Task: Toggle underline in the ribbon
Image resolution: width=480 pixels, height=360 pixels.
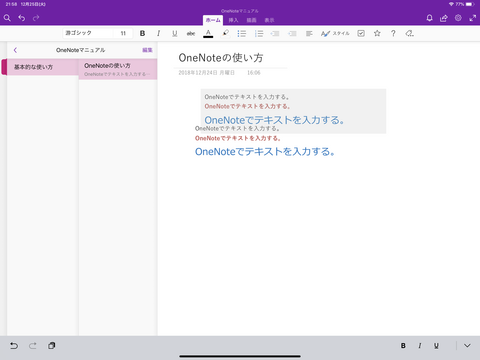Action: coord(175,33)
